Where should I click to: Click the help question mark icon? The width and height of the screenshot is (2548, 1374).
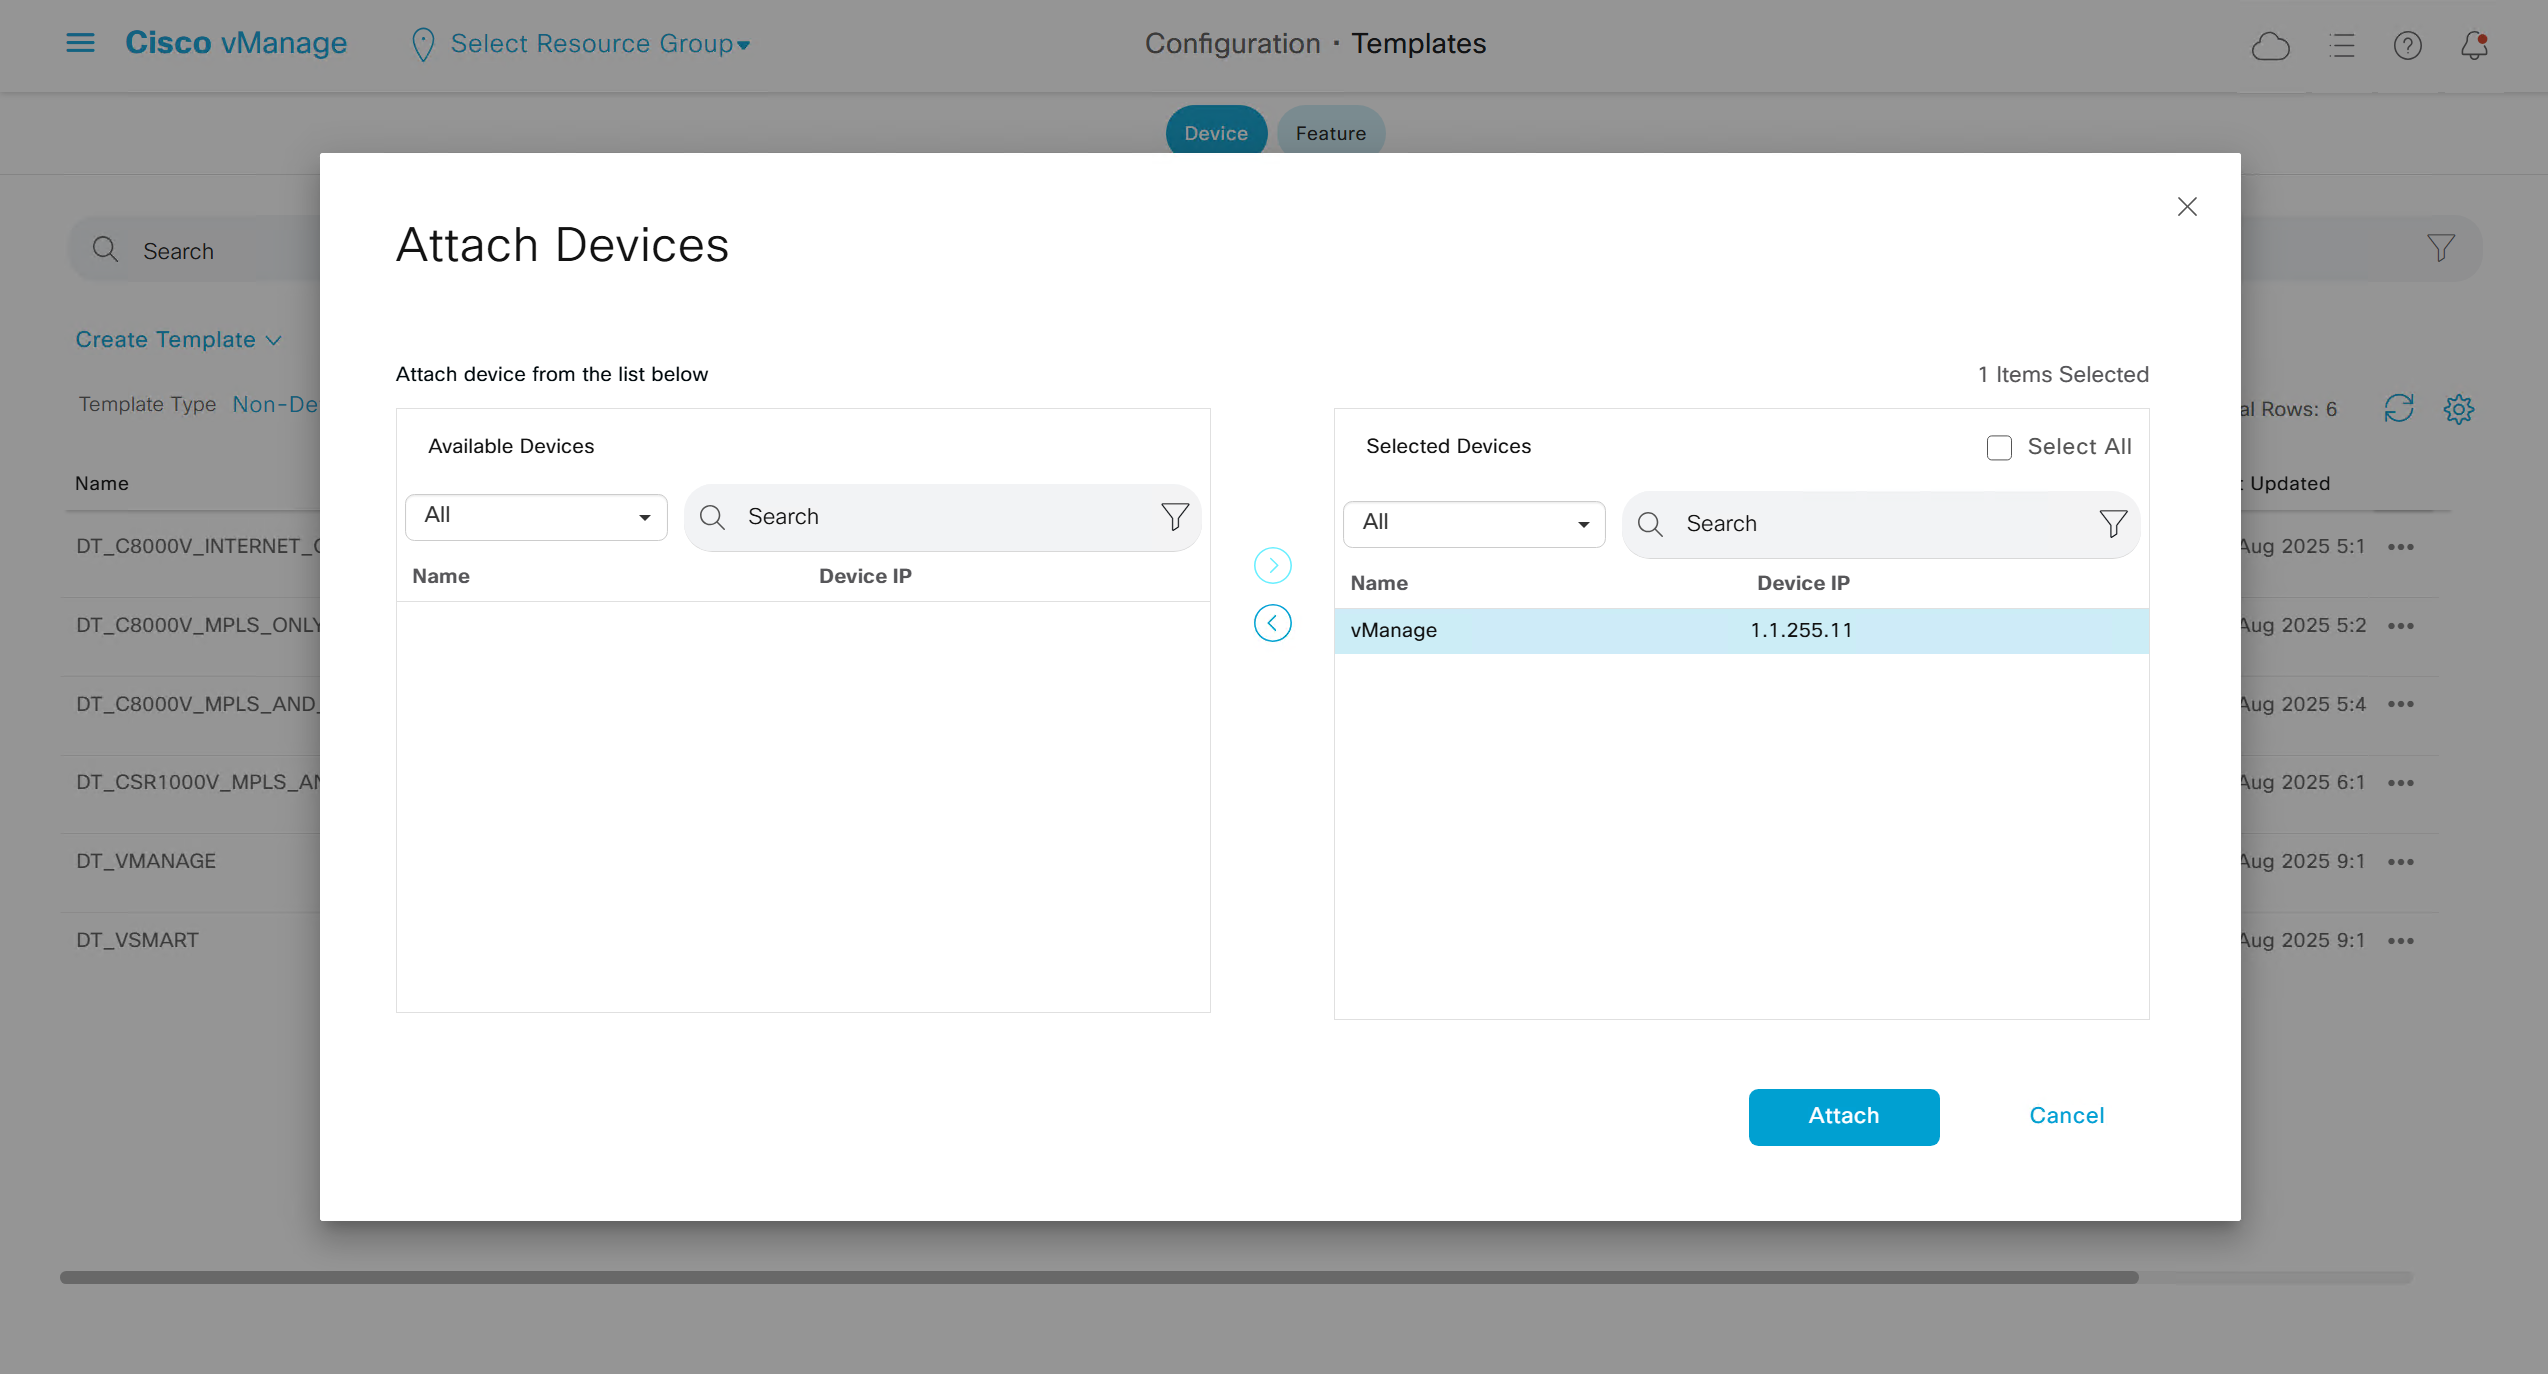tap(2407, 45)
